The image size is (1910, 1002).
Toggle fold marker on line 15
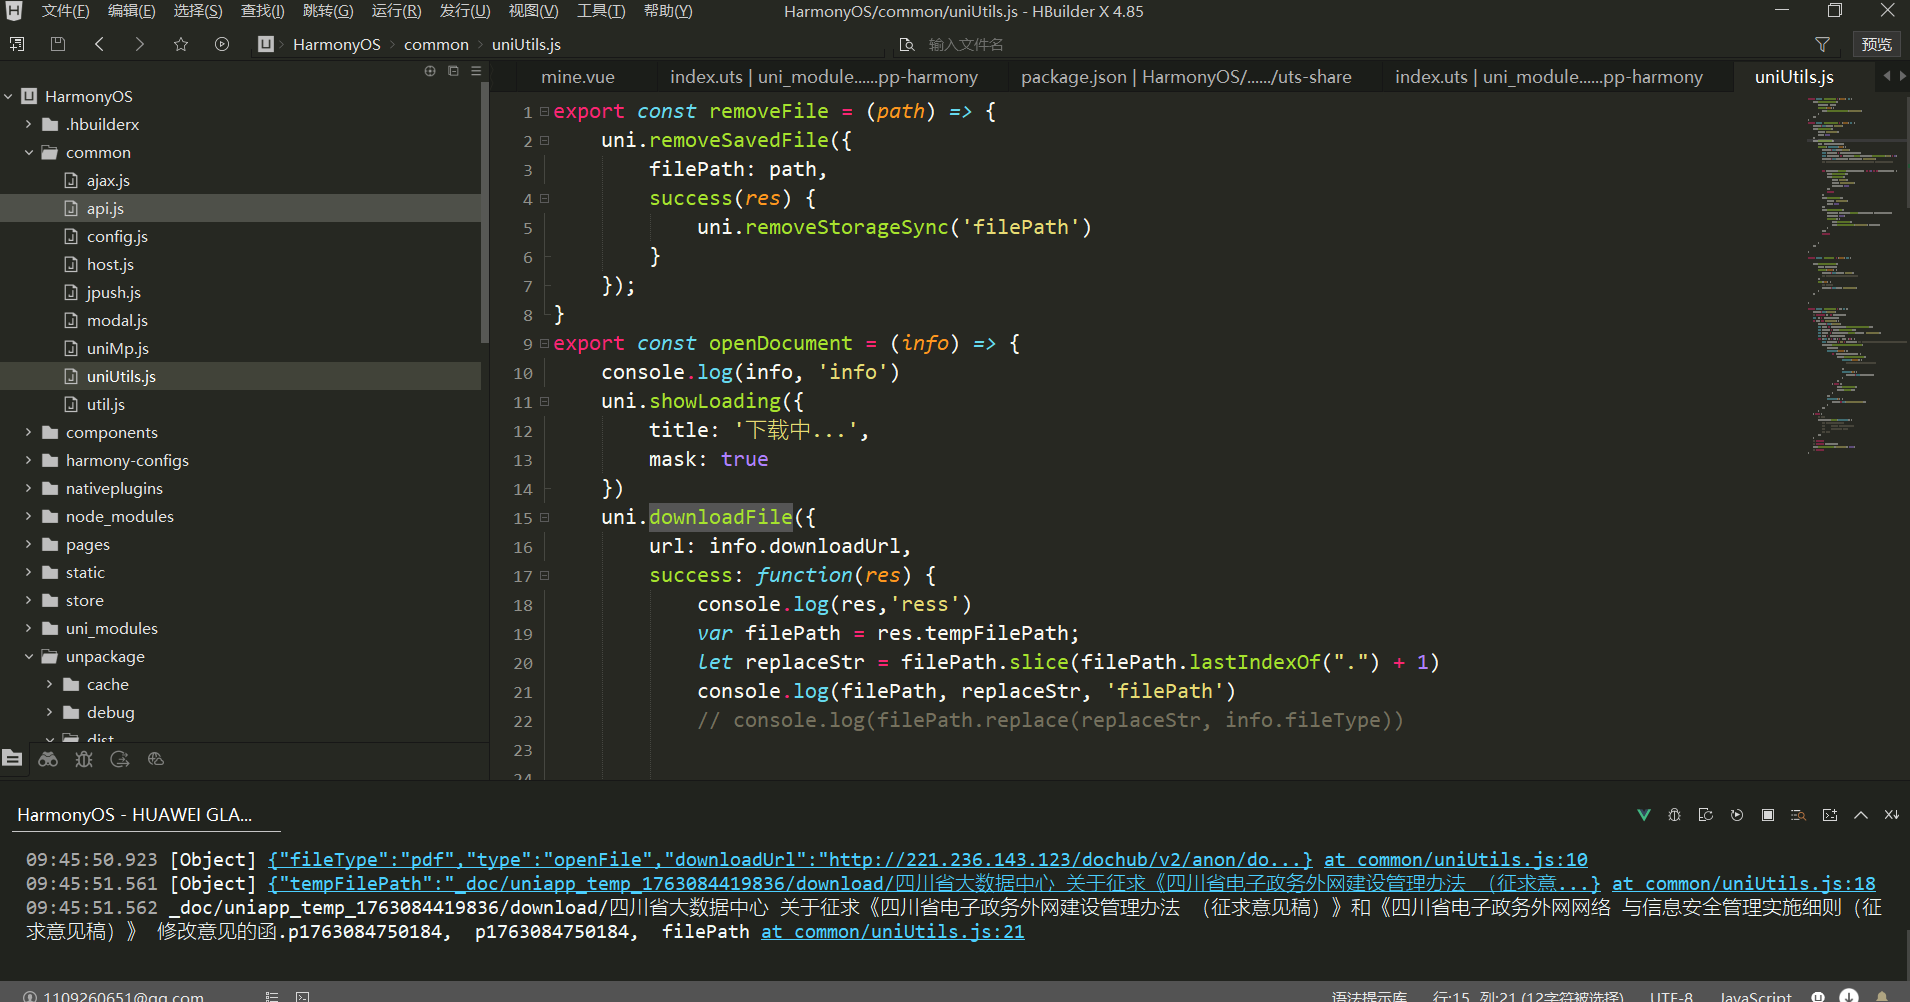click(545, 518)
